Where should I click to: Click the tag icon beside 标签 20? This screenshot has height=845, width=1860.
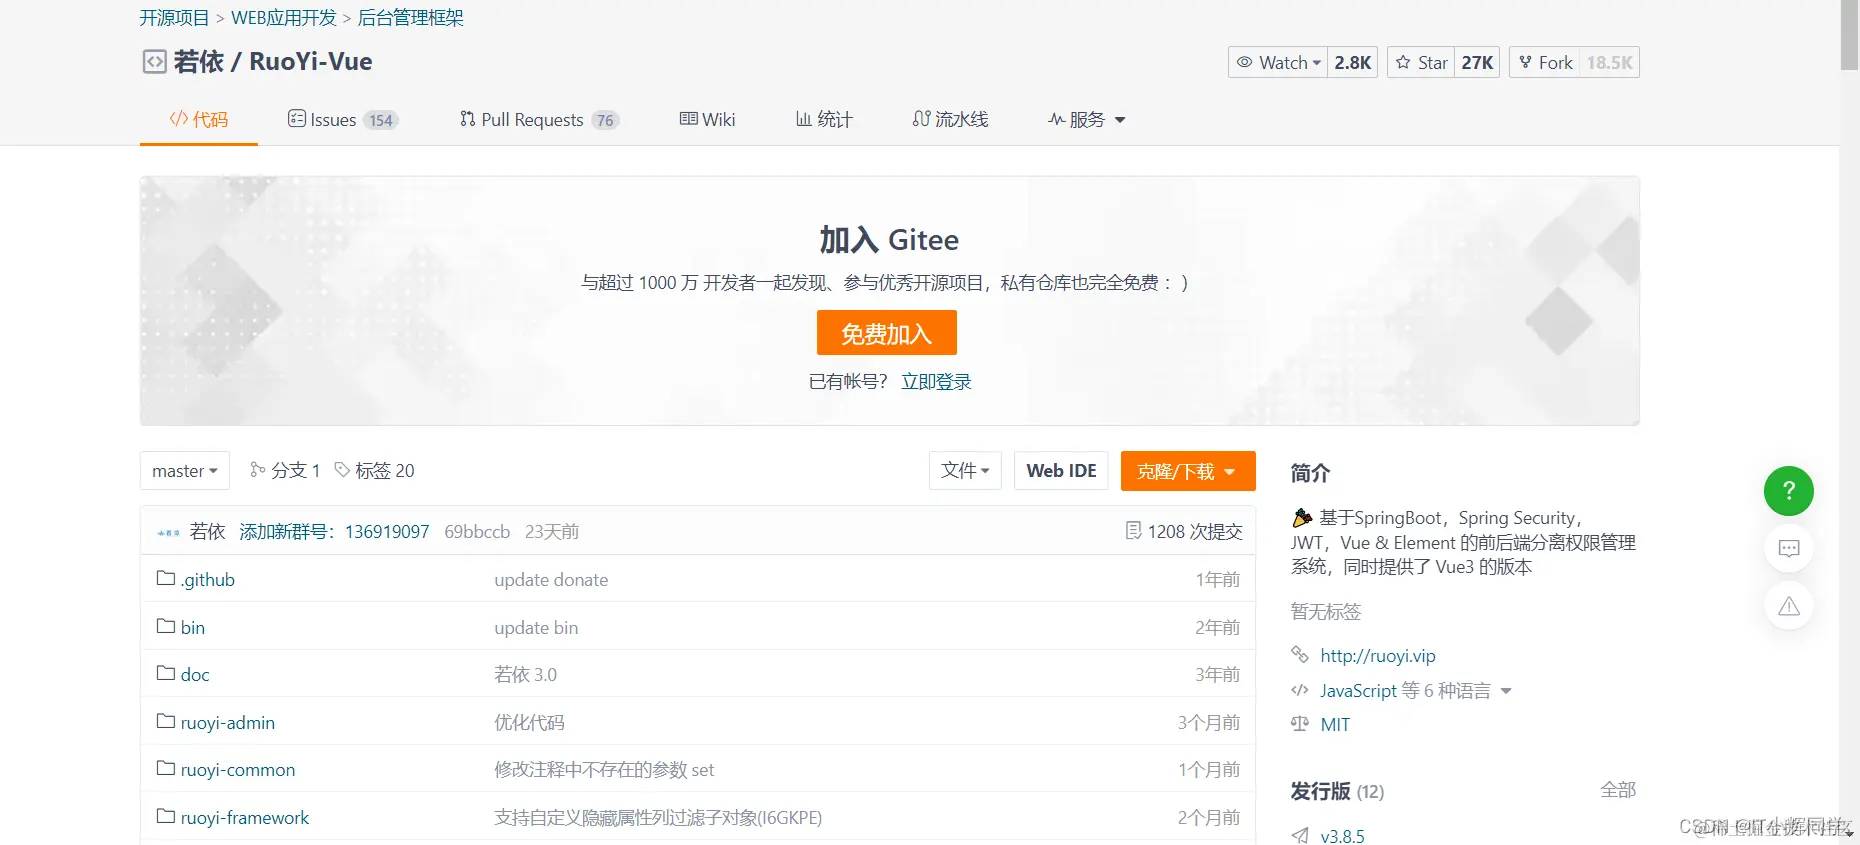coord(342,470)
